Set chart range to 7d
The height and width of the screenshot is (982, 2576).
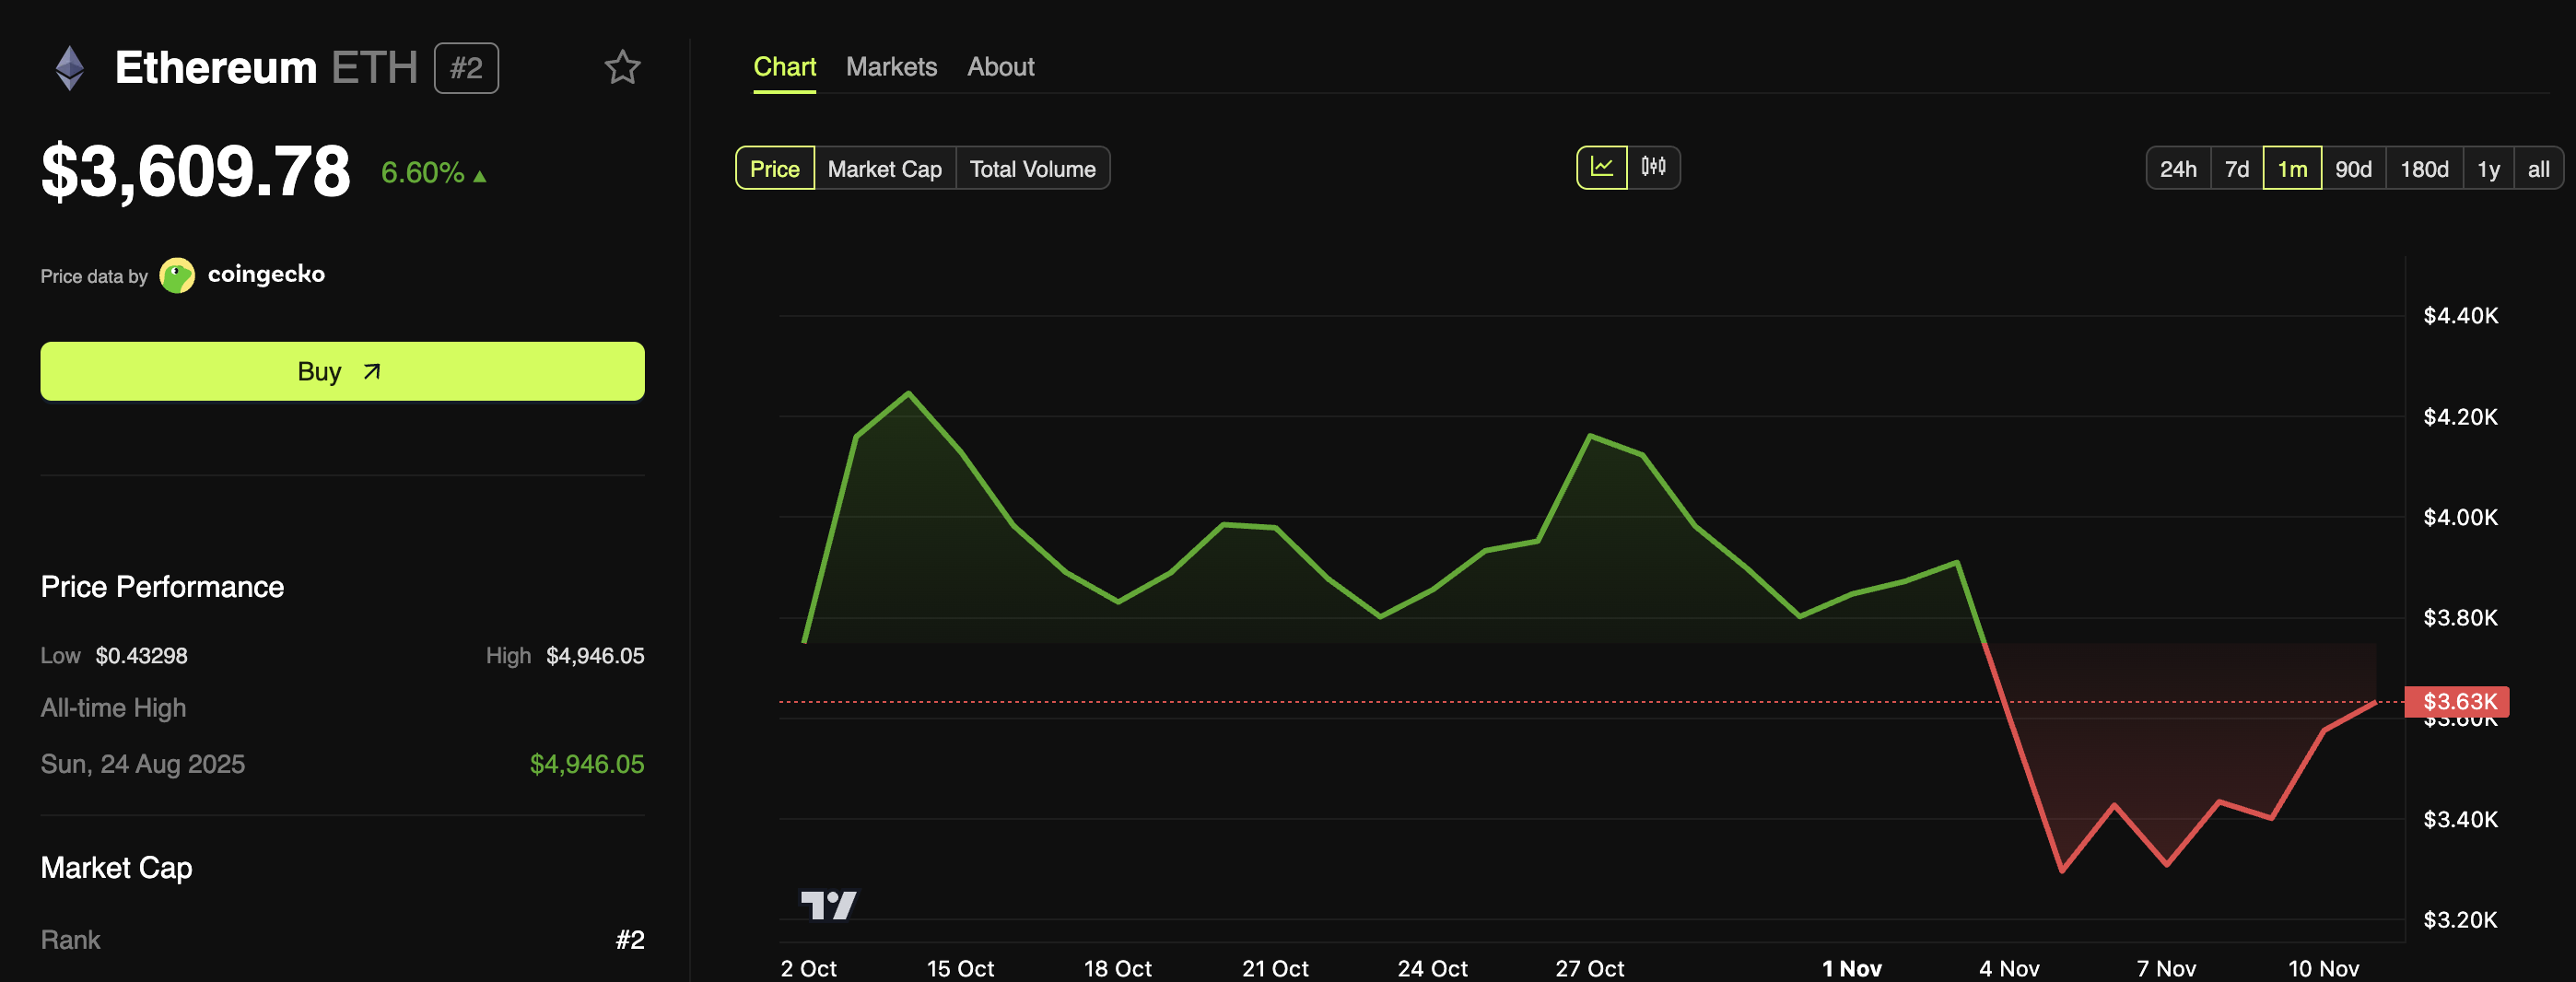tap(2236, 169)
